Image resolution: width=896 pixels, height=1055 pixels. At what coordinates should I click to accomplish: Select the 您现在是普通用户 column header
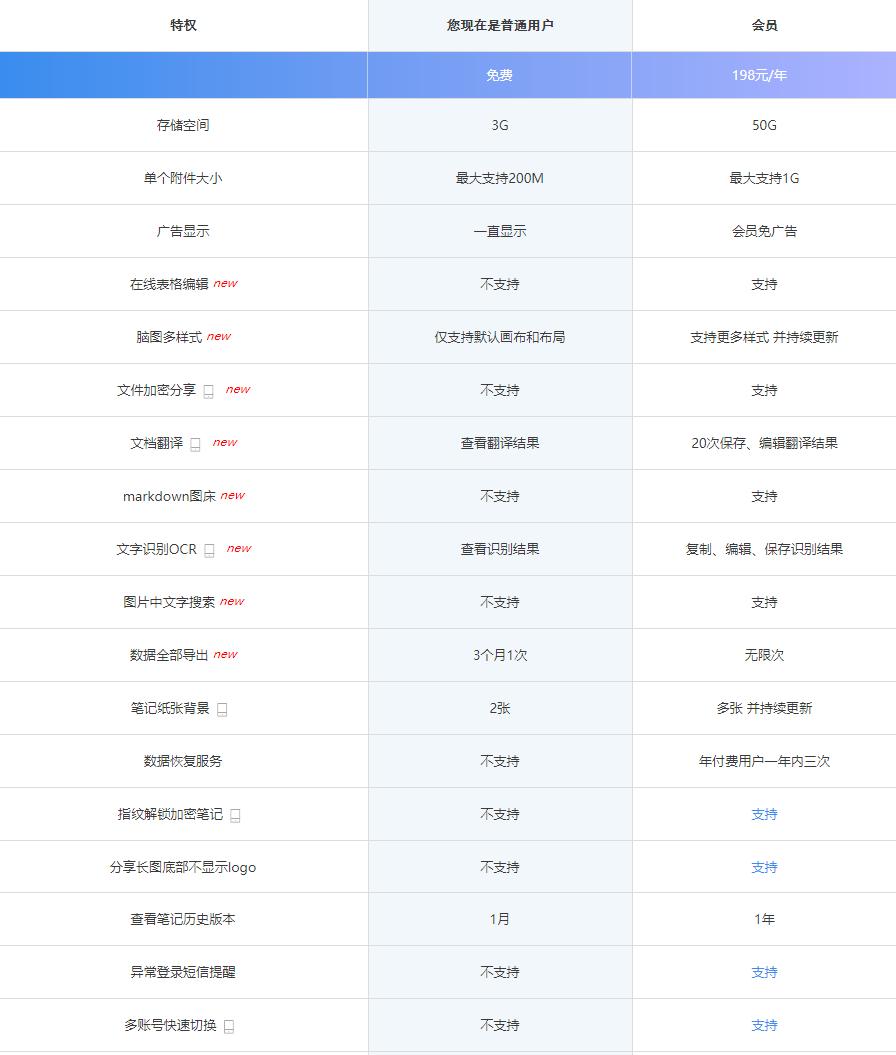coord(500,25)
